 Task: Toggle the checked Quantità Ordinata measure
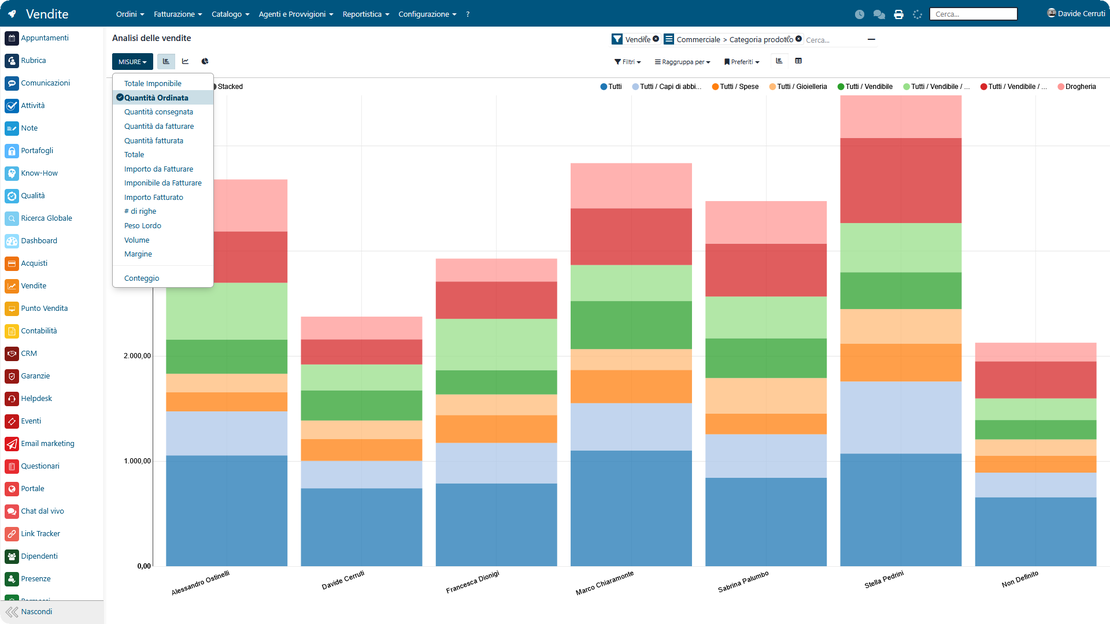tap(163, 98)
